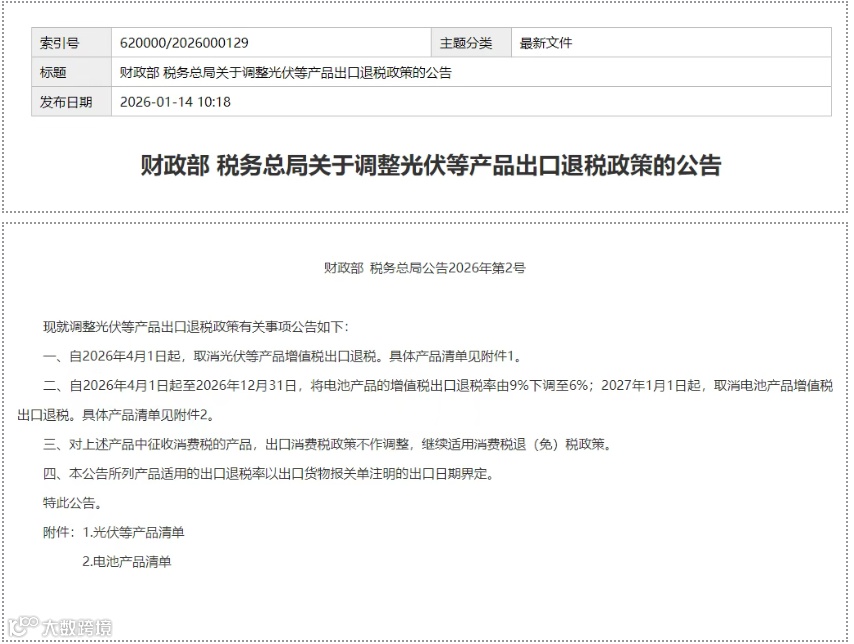Select paragraph 一 about 取消光伏等产品增值税出口退税
This screenshot has width=854, height=644.
[283, 356]
